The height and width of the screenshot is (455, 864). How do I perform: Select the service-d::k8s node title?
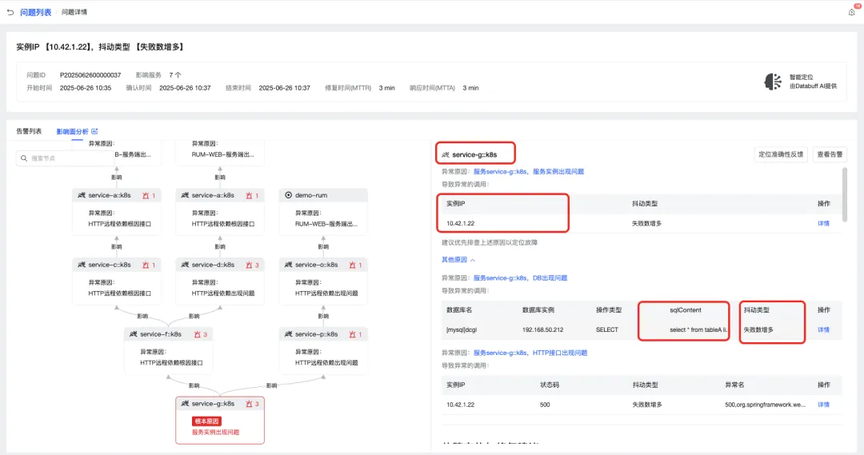(213, 265)
